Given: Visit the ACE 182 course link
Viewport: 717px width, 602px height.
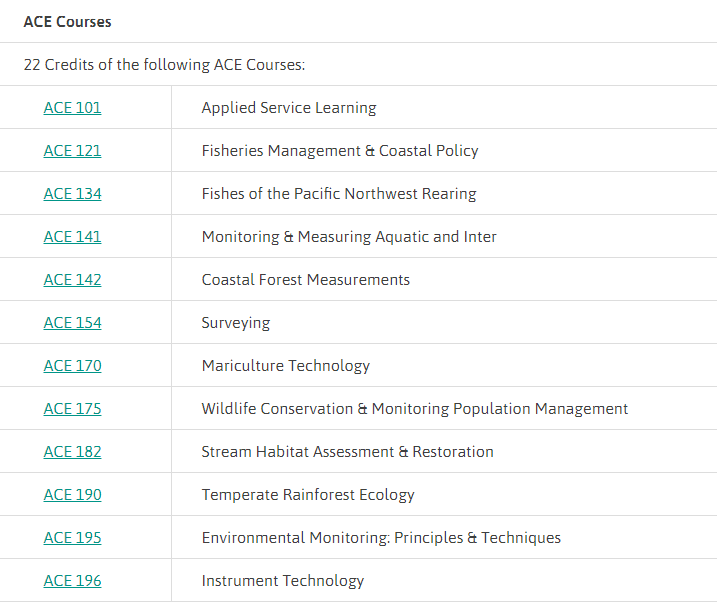Looking at the screenshot, I should click(x=72, y=452).
